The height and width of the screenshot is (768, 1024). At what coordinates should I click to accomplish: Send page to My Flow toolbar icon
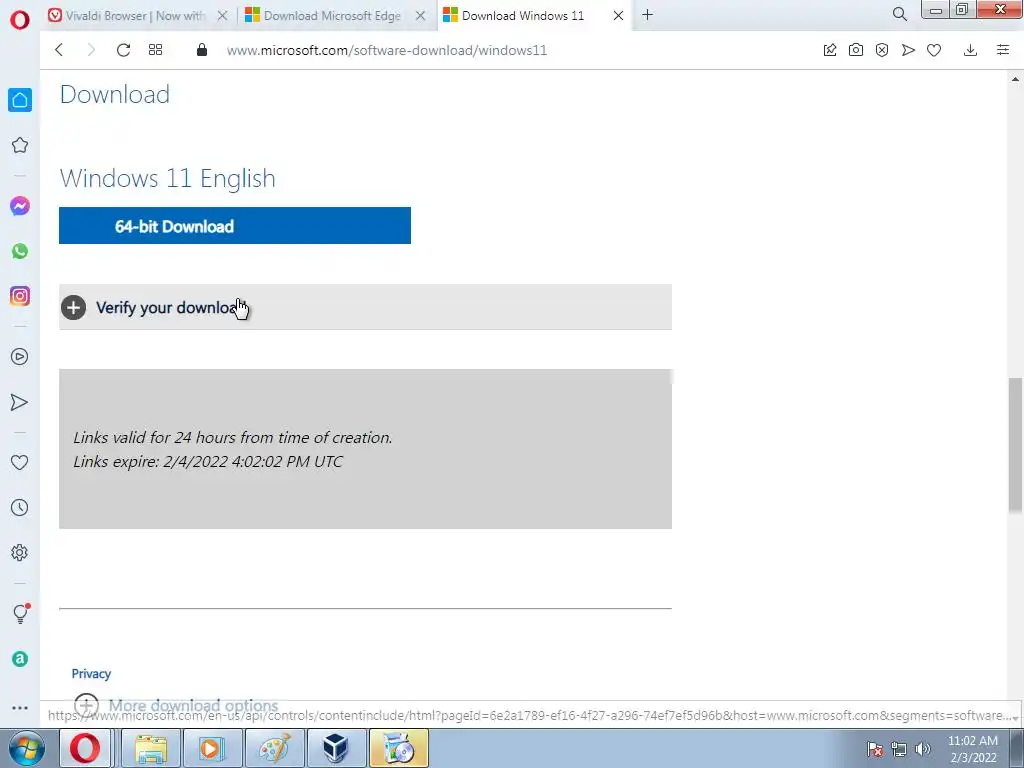tap(908, 50)
